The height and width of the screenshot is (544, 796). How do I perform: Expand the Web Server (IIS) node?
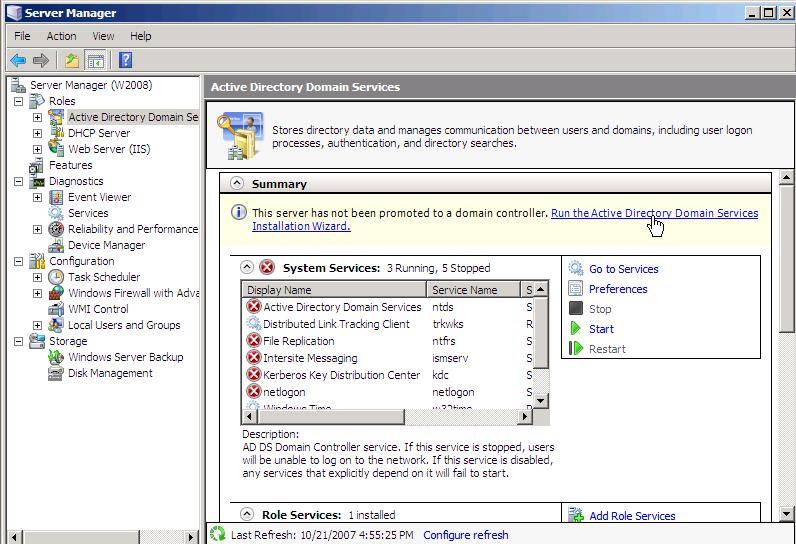[38, 149]
